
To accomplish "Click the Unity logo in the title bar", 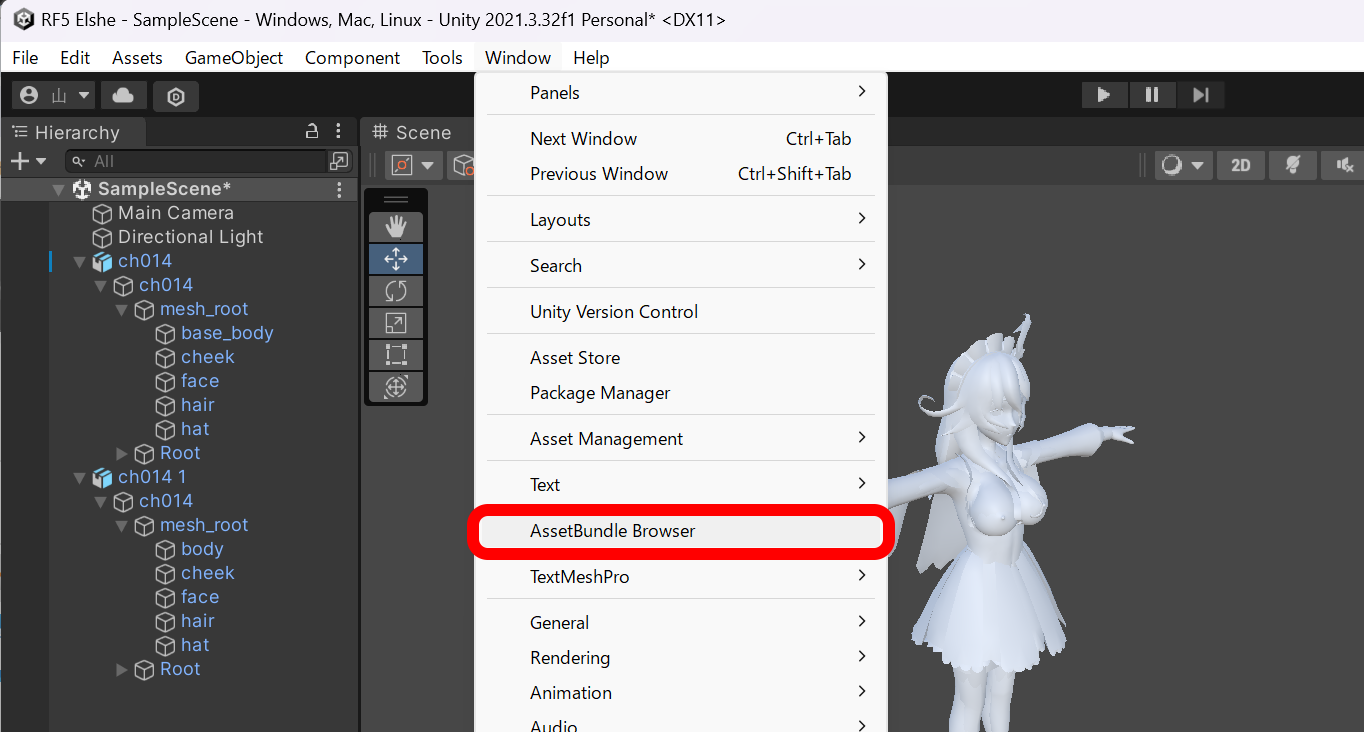I will (23, 20).
